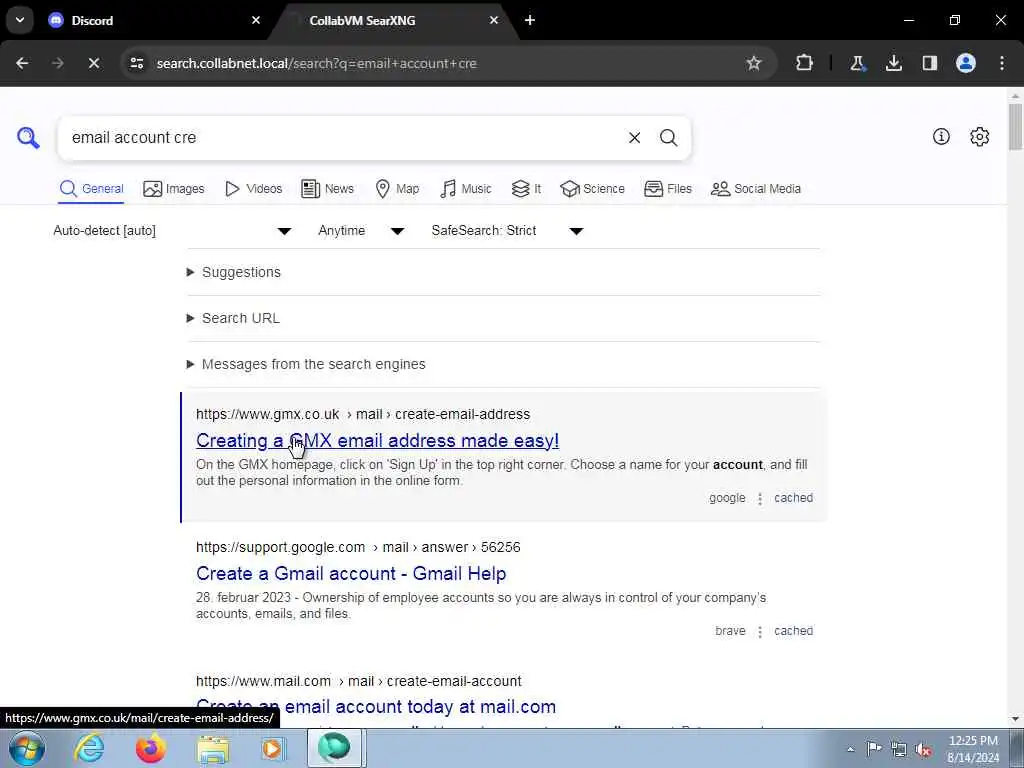The height and width of the screenshot is (768, 1024).
Task: Bookmark this page with the star
Action: click(754, 63)
